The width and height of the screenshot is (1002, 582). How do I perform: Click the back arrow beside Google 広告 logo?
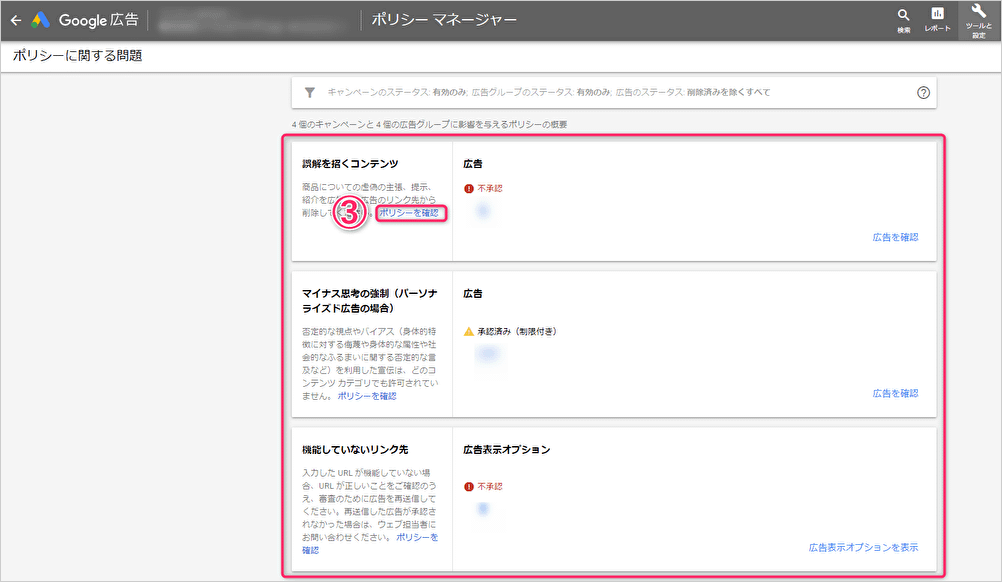point(15,20)
